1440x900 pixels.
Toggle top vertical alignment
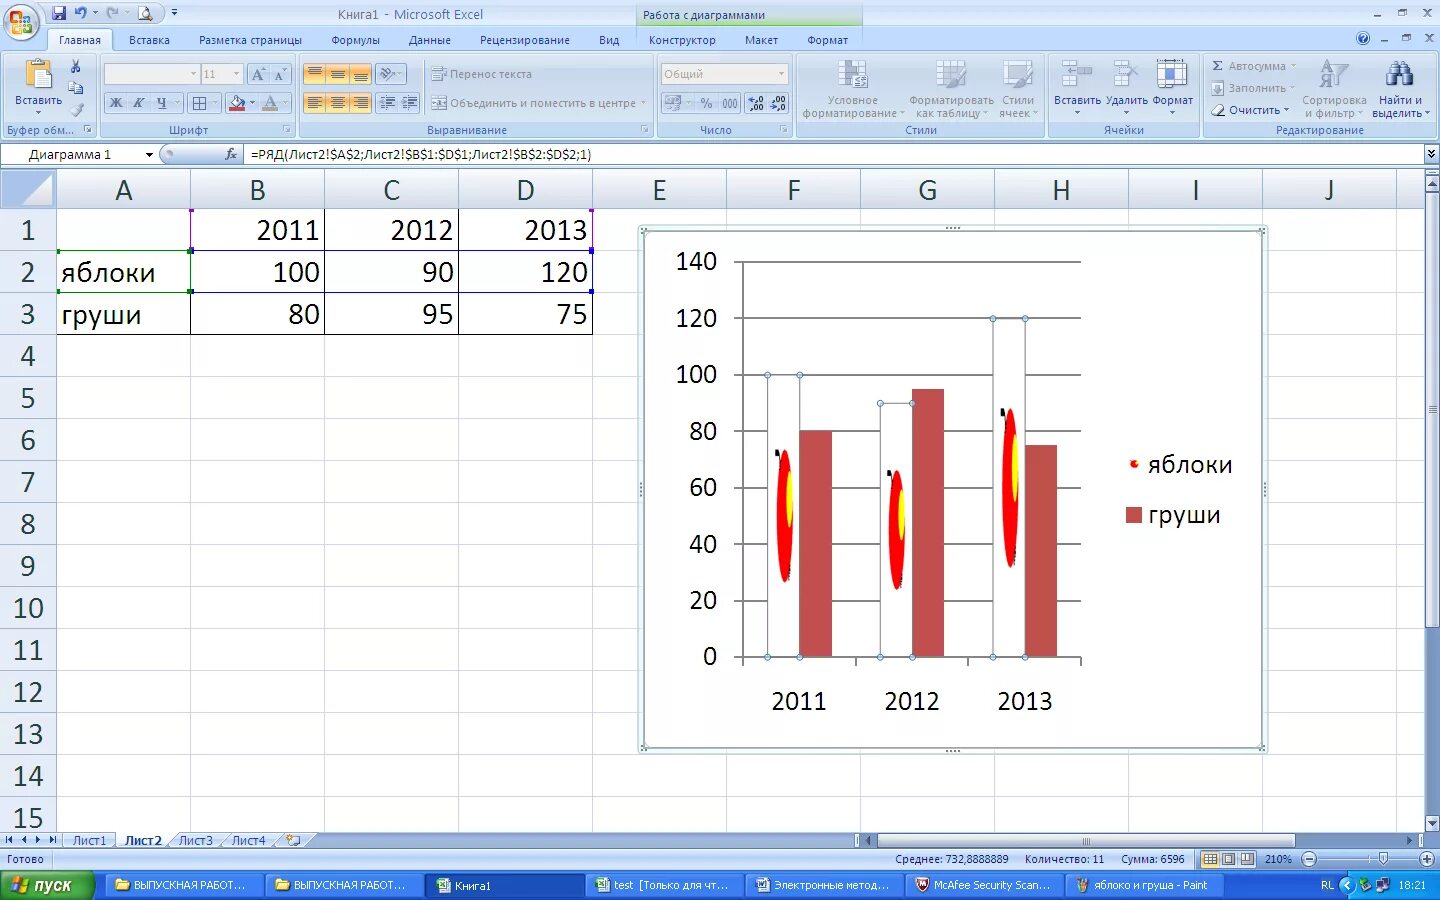pos(315,74)
